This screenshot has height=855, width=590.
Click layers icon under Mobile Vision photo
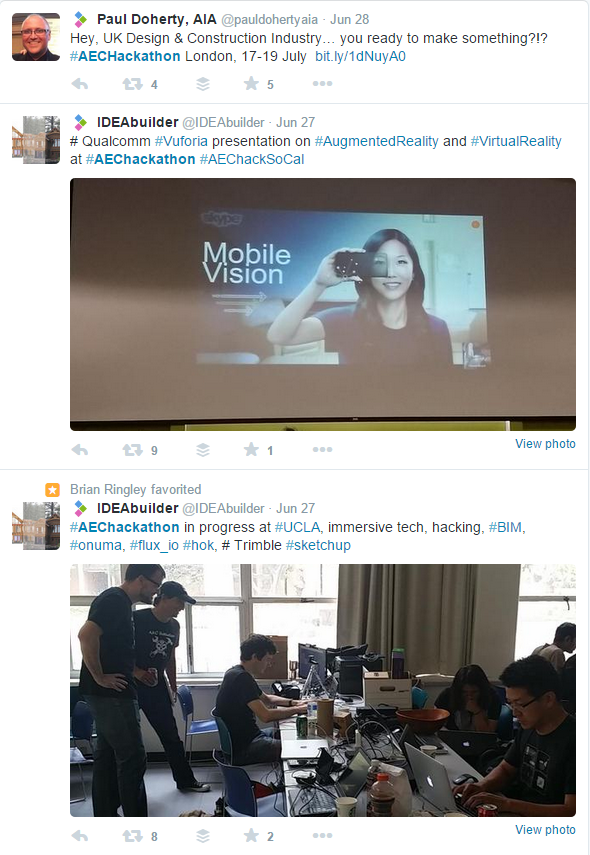(x=203, y=450)
